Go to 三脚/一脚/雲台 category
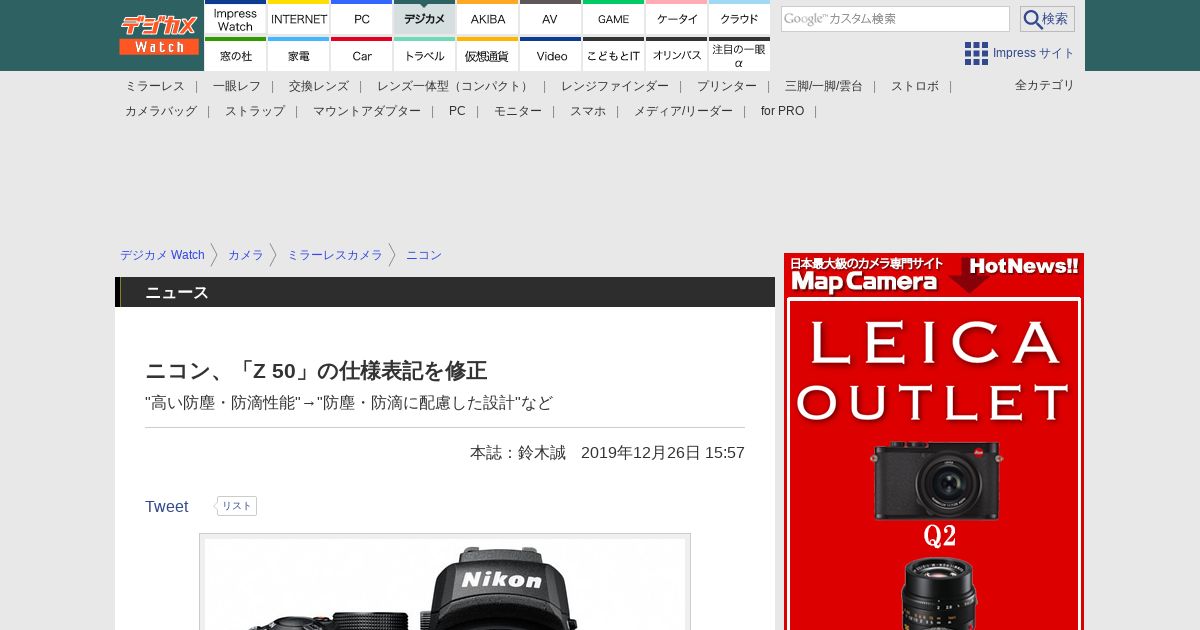 point(824,86)
